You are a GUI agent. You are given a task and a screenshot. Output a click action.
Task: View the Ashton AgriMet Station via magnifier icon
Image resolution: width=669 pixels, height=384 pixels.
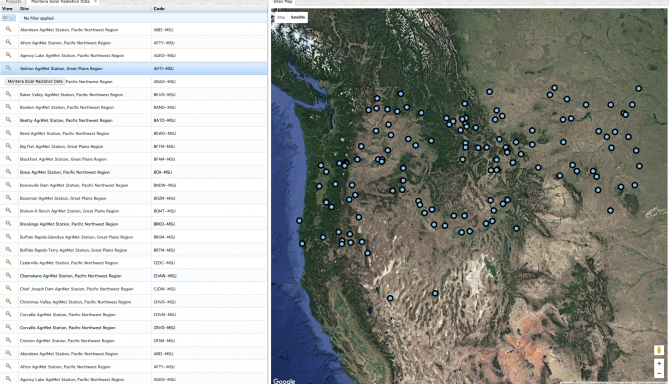pyautogui.click(x=8, y=68)
